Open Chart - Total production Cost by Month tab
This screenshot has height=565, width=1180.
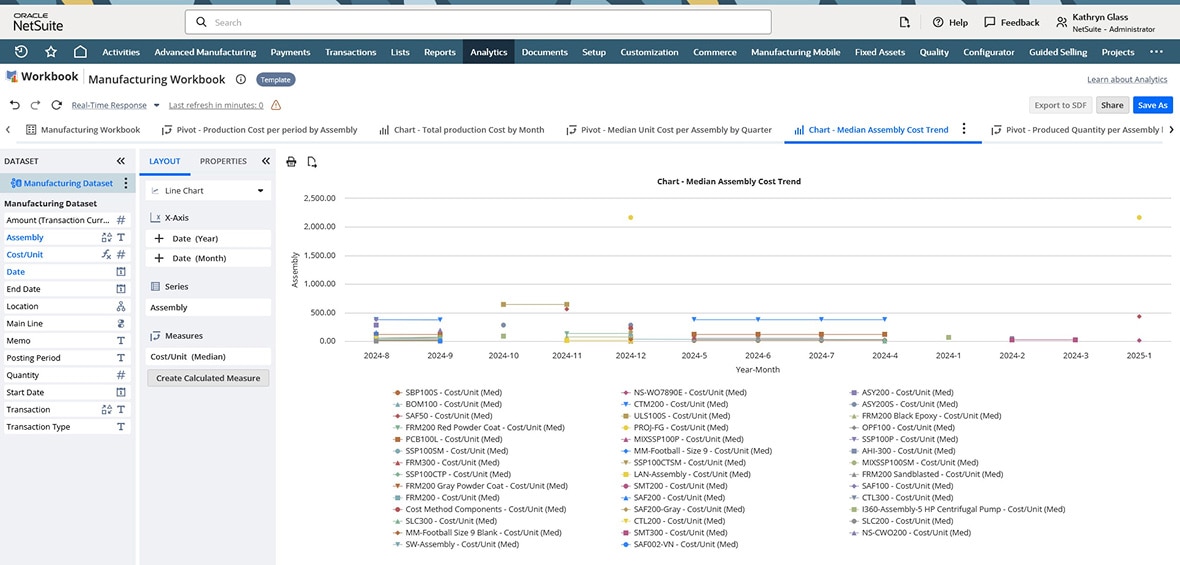tap(461, 130)
